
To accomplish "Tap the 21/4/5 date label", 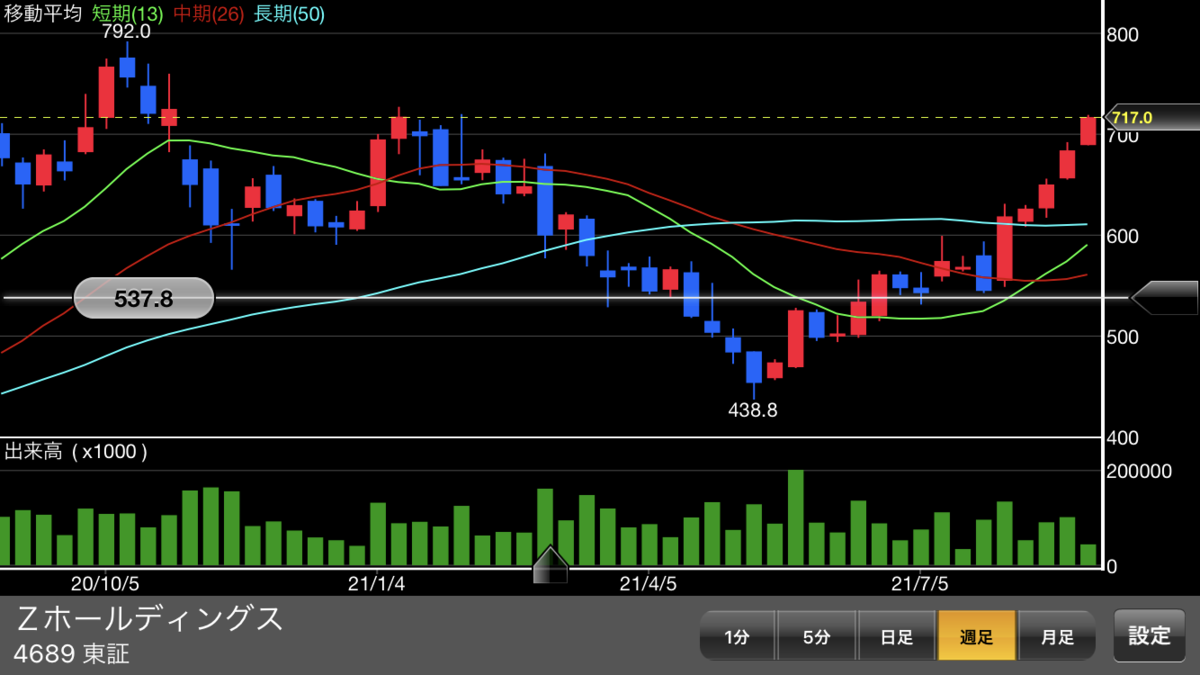I will [648, 582].
